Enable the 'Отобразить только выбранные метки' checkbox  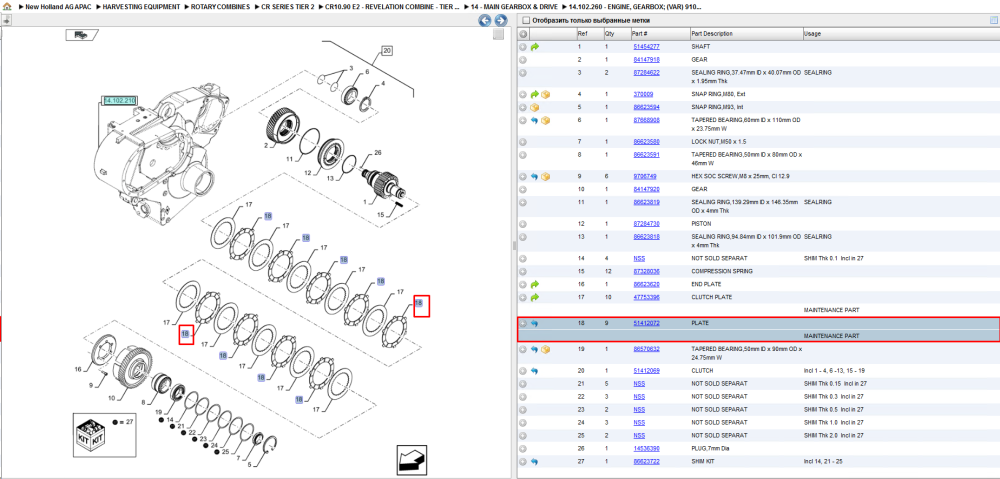[x=524, y=20]
